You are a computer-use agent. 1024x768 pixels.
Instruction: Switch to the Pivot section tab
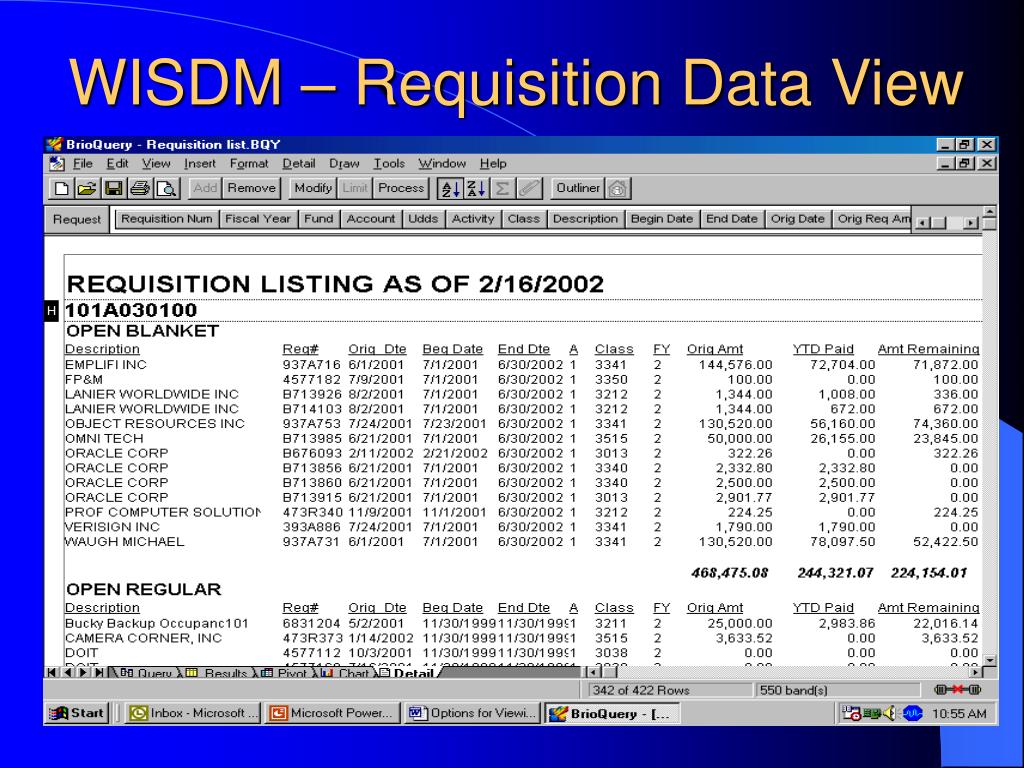(285, 673)
